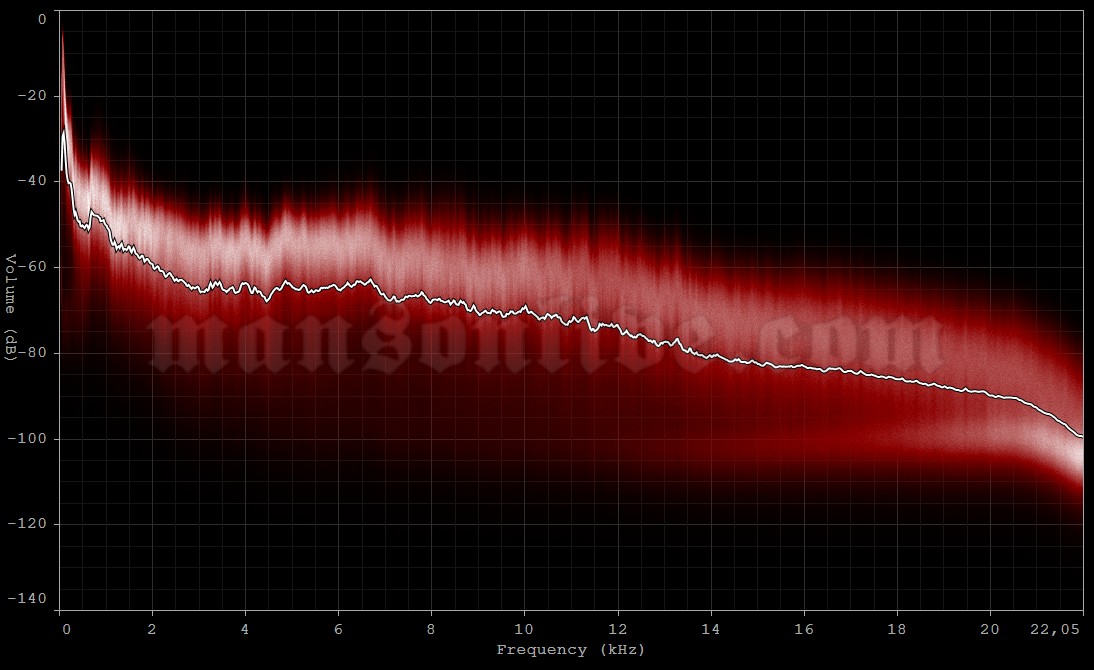This screenshot has height=670, width=1094.
Task: Select the 8 kHz frequency tick
Action: tap(430, 628)
